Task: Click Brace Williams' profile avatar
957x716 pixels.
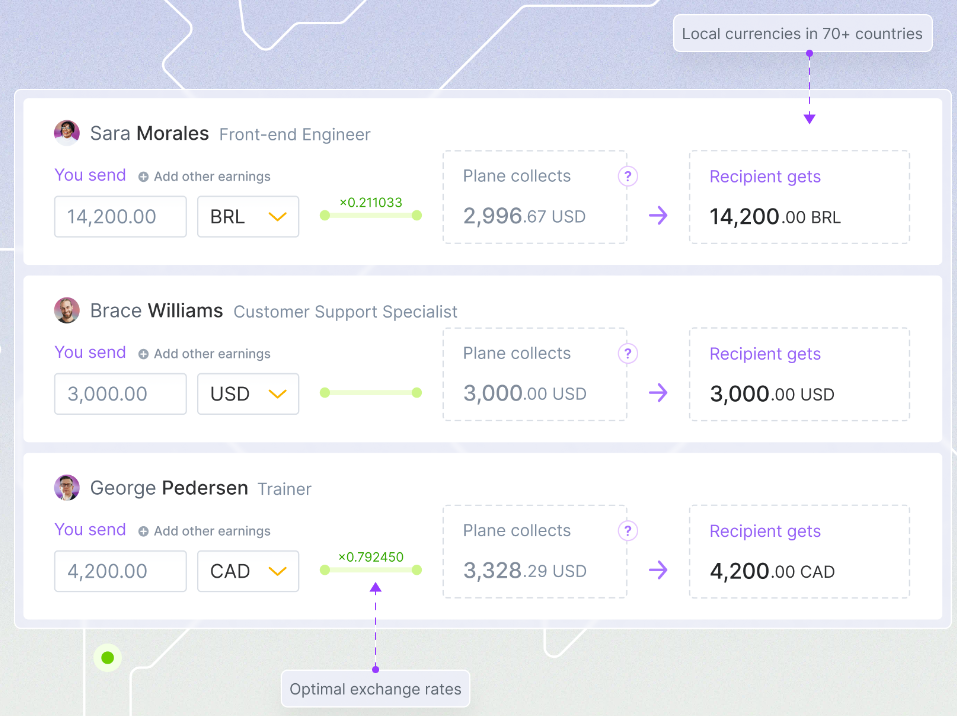Action: (67, 310)
